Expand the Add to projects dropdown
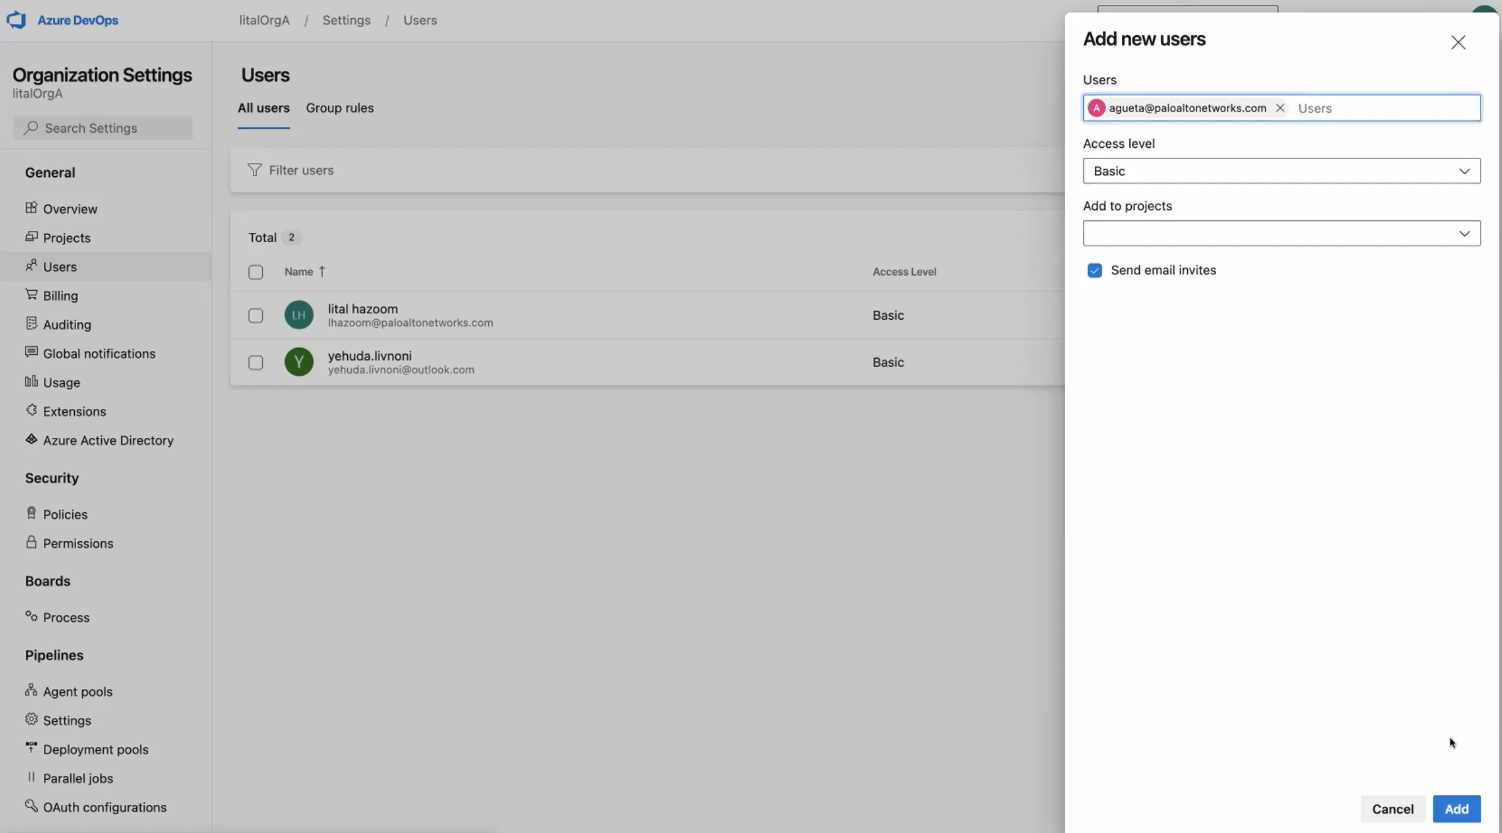This screenshot has height=833, width=1502. click(1281, 233)
